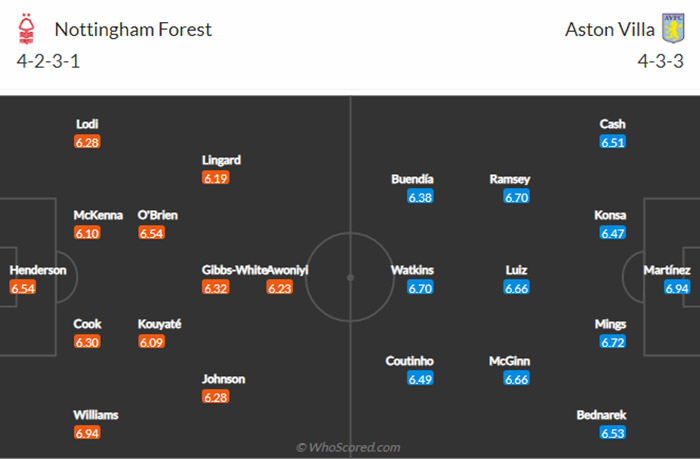The width and height of the screenshot is (700, 459).
Task: Click the WhoScored.com watermark
Action: 348,447
